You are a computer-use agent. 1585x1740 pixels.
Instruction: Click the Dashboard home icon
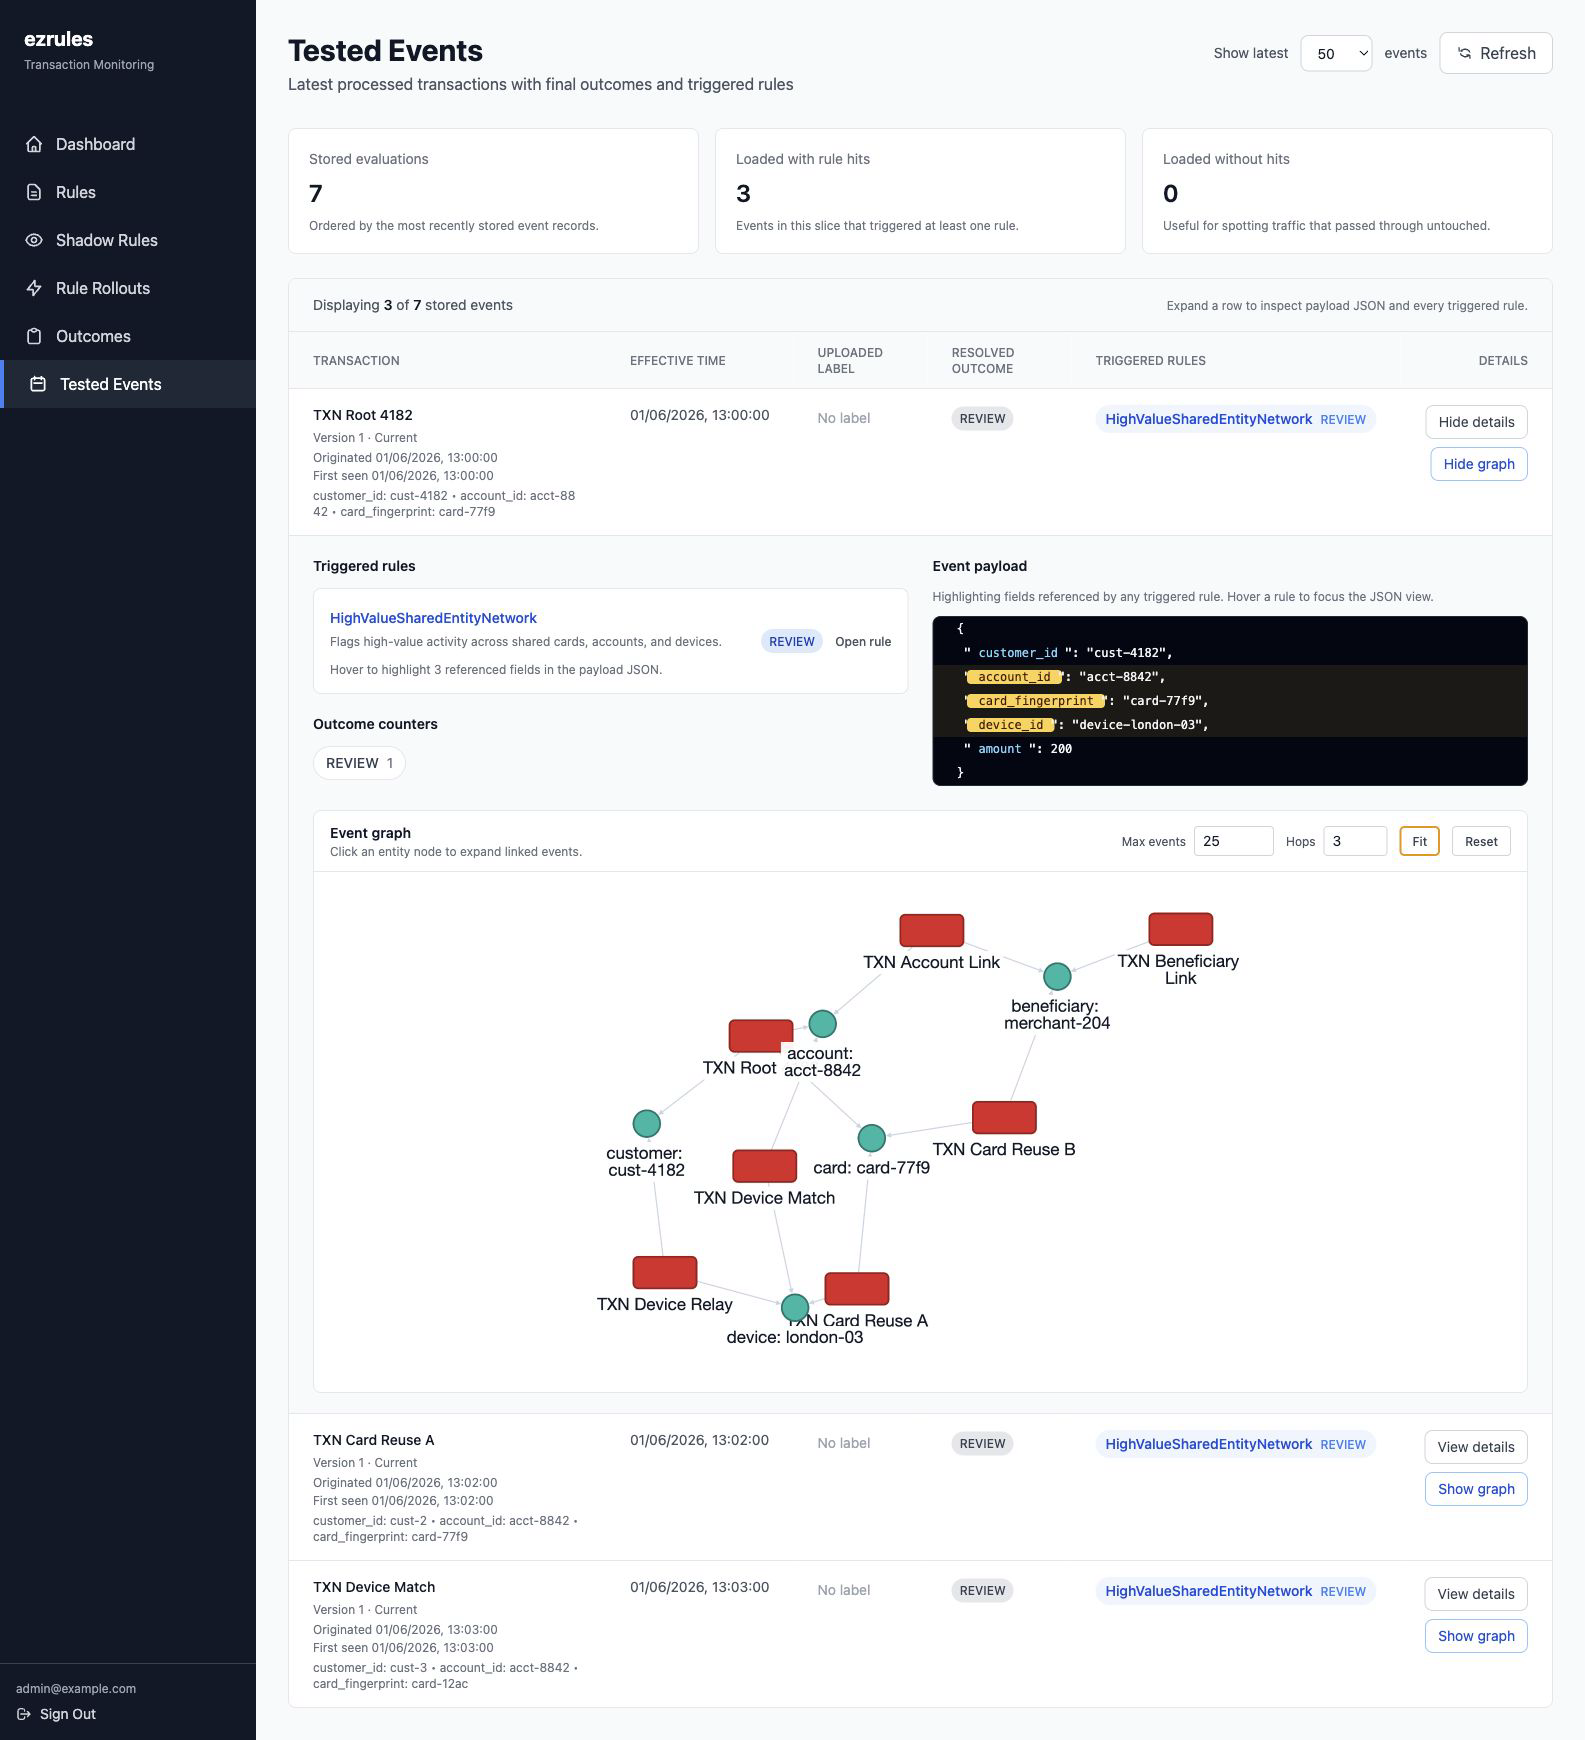click(x=34, y=144)
